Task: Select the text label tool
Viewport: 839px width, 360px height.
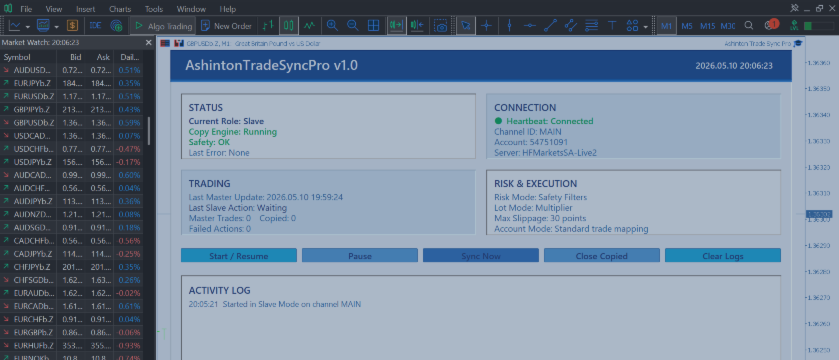Action: [612, 25]
